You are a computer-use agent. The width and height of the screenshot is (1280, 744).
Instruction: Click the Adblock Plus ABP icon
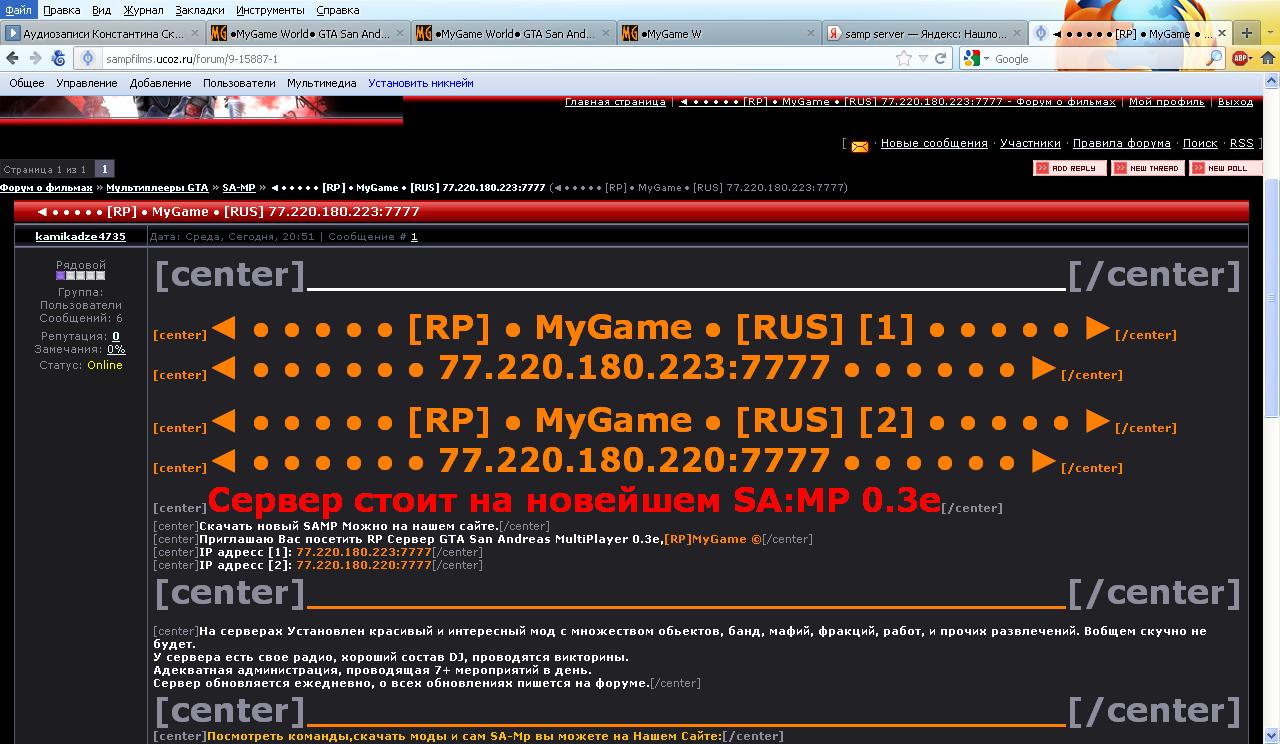point(1241,58)
